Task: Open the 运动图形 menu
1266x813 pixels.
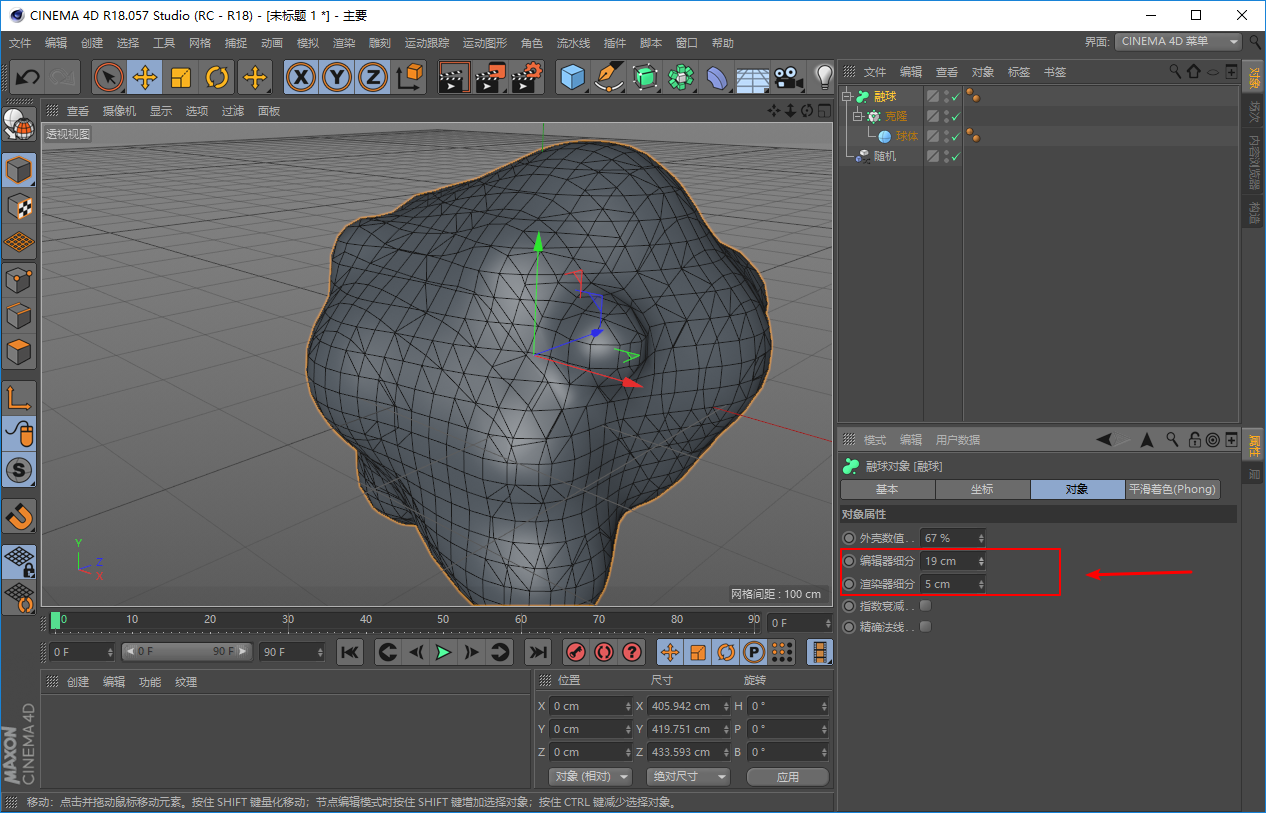Action: tap(485, 43)
